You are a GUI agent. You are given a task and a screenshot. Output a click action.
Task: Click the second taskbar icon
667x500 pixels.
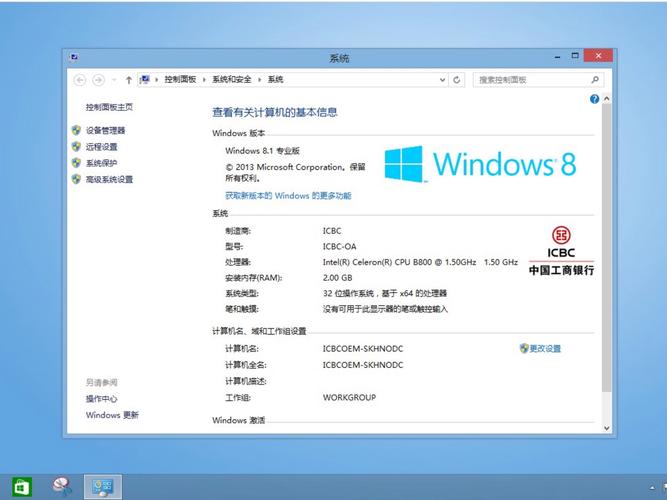[x=62, y=487]
